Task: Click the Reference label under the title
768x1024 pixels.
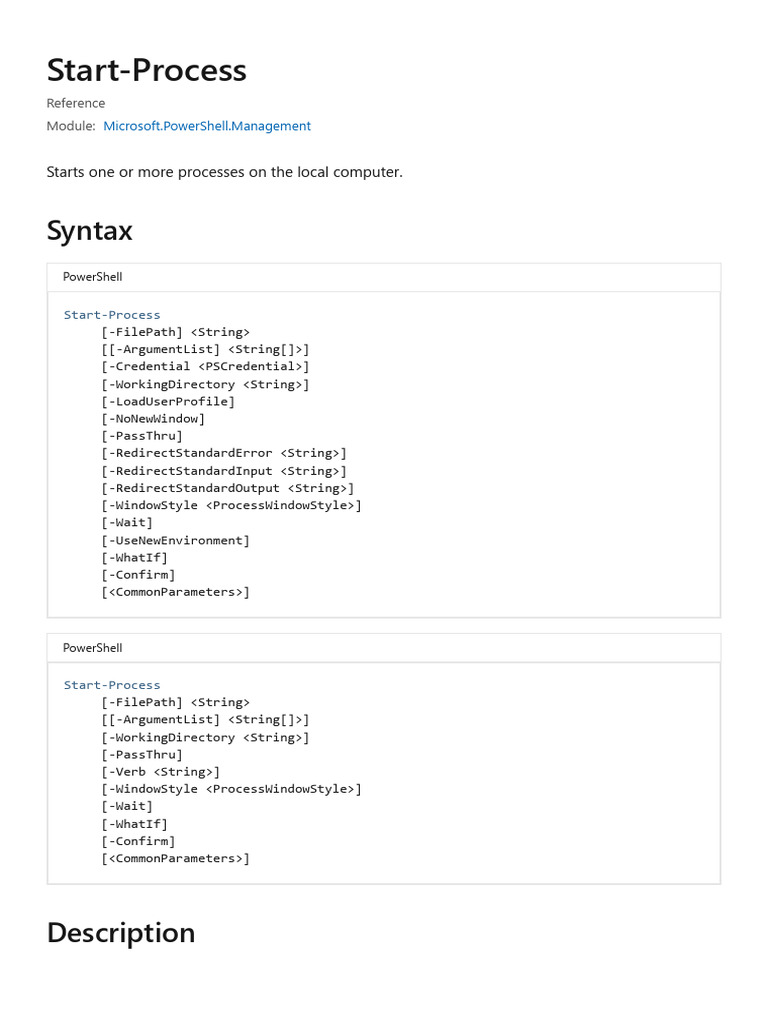Action: click(76, 103)
